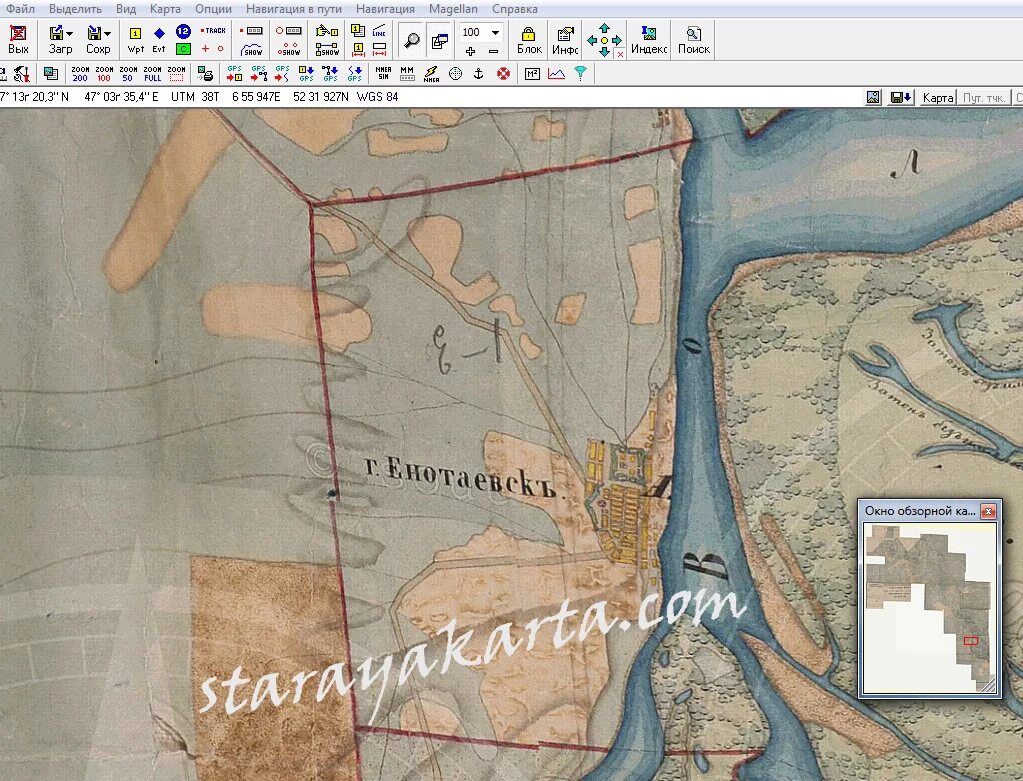Open the Справка help menu
This screenshot has height=781, width=1023.
click(x=515, y=9)
